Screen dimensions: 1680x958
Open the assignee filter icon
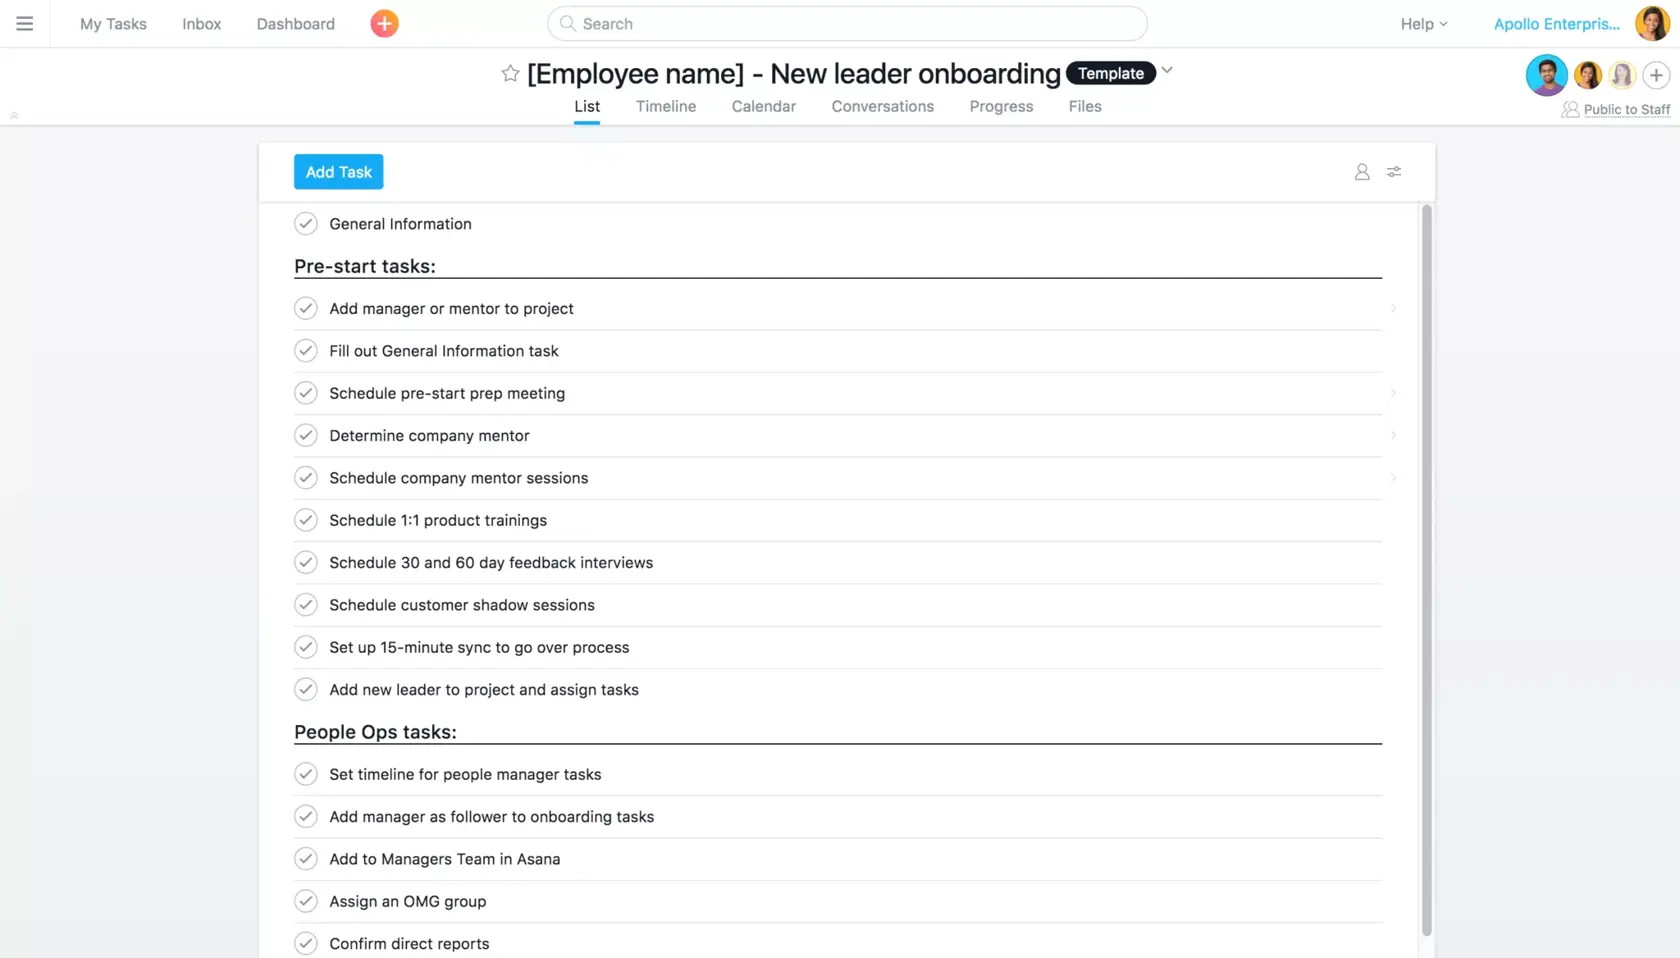tap(1361, 171)
